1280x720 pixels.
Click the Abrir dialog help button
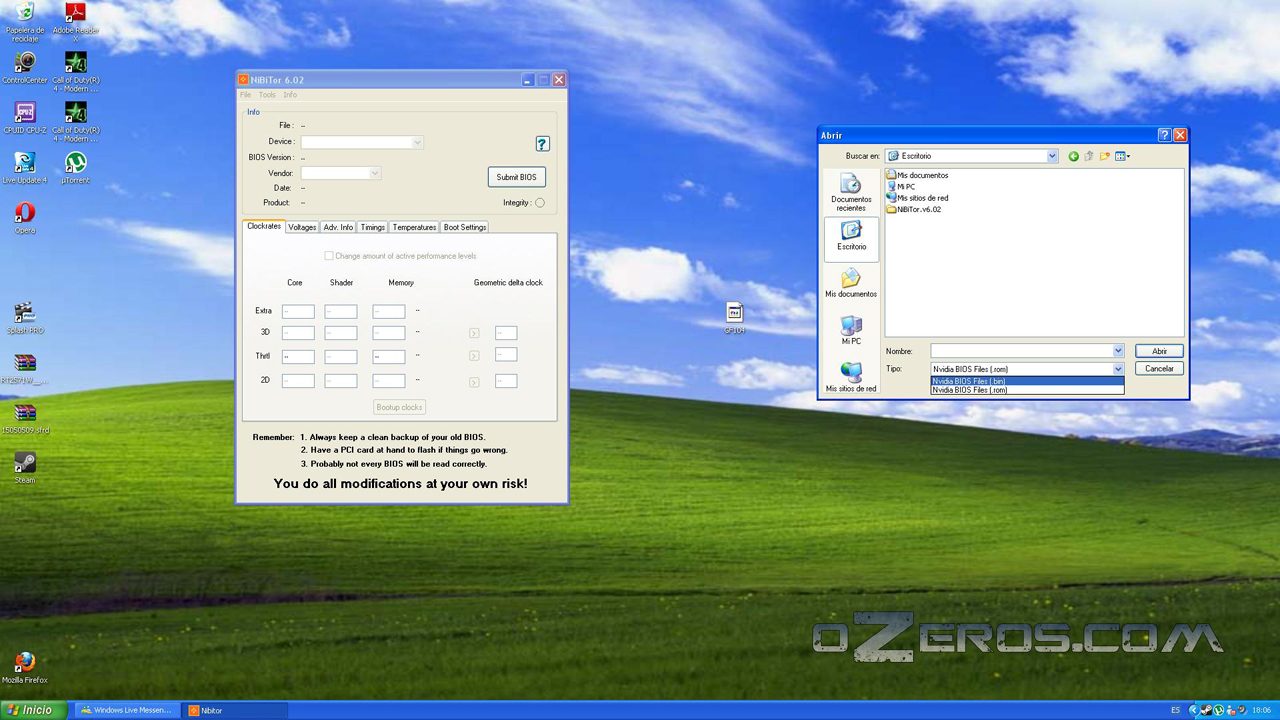pyautogui.click(x=1164, y=135)
